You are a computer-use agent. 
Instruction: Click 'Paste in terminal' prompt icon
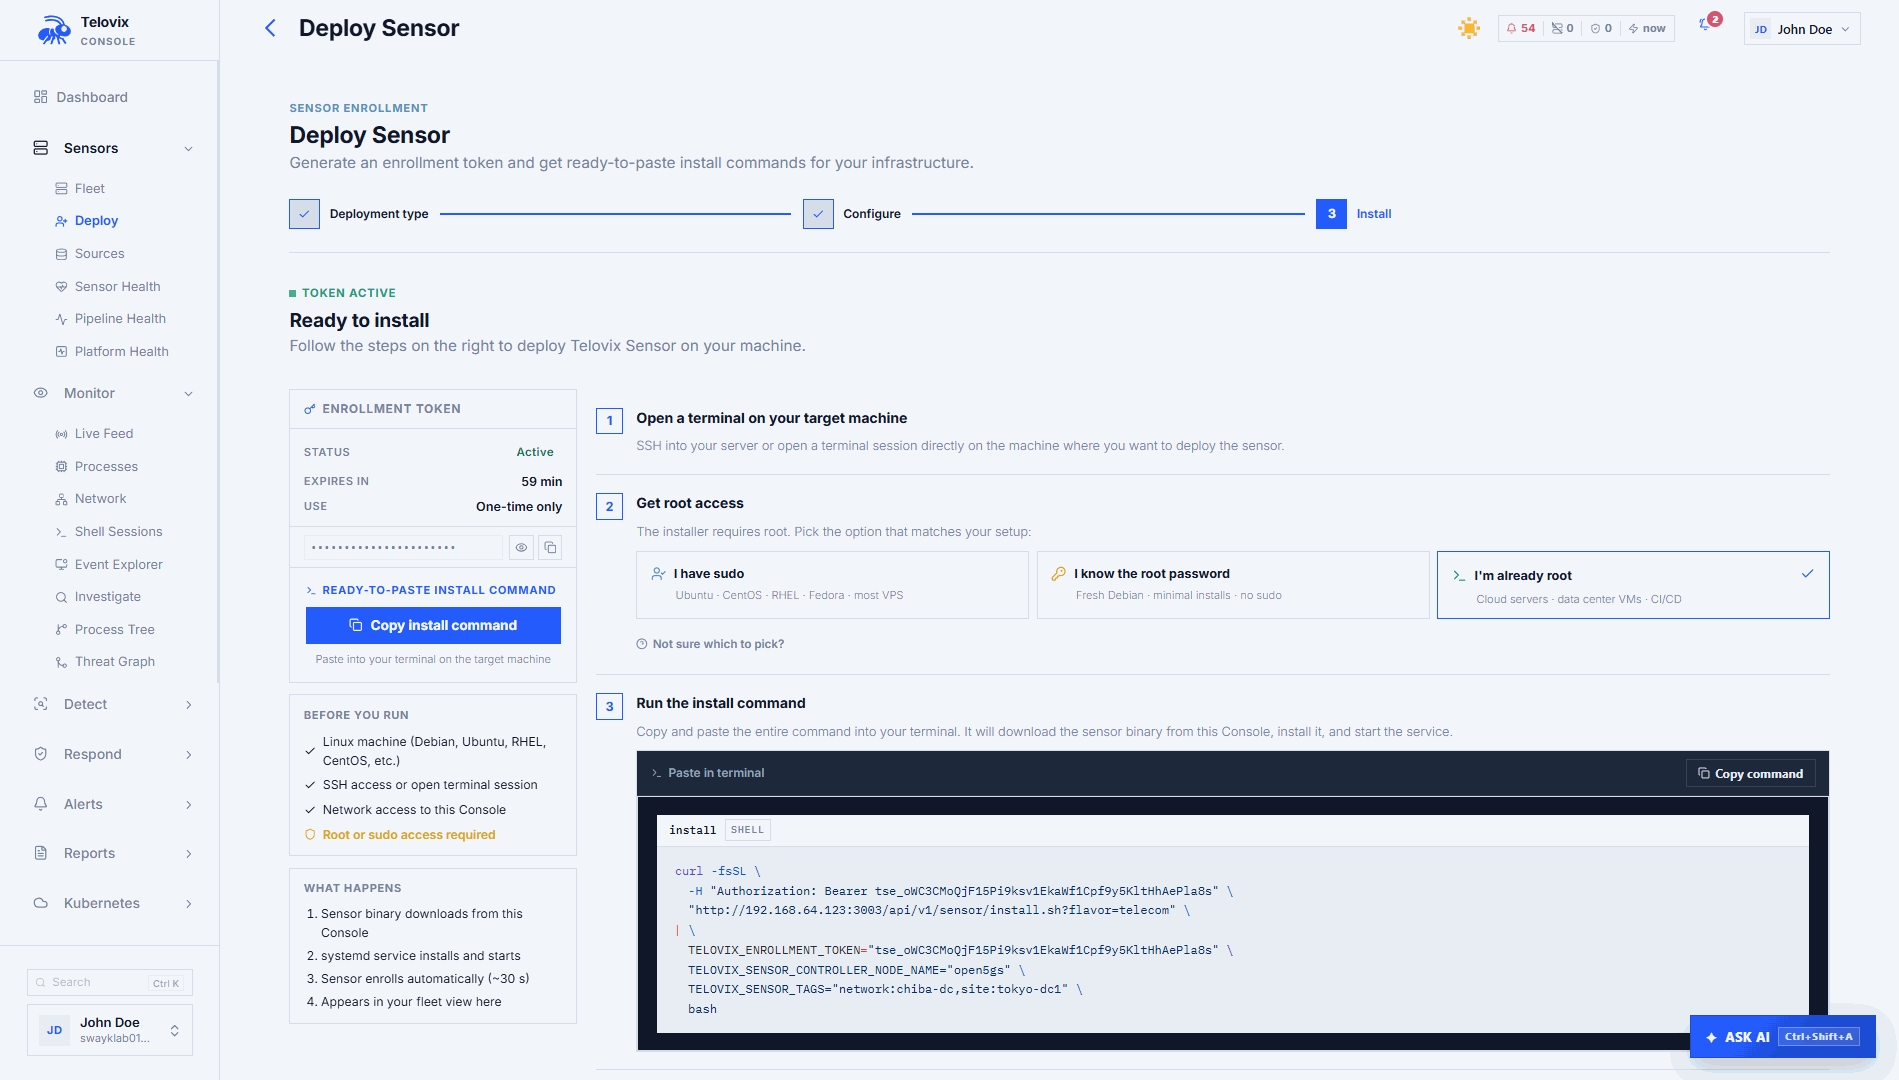656,773
